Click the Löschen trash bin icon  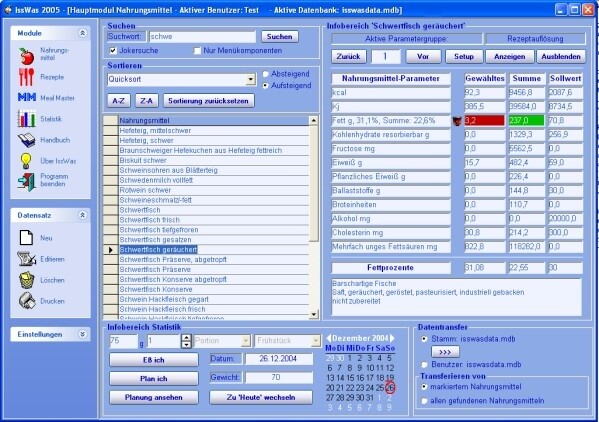tap(27, 280)
